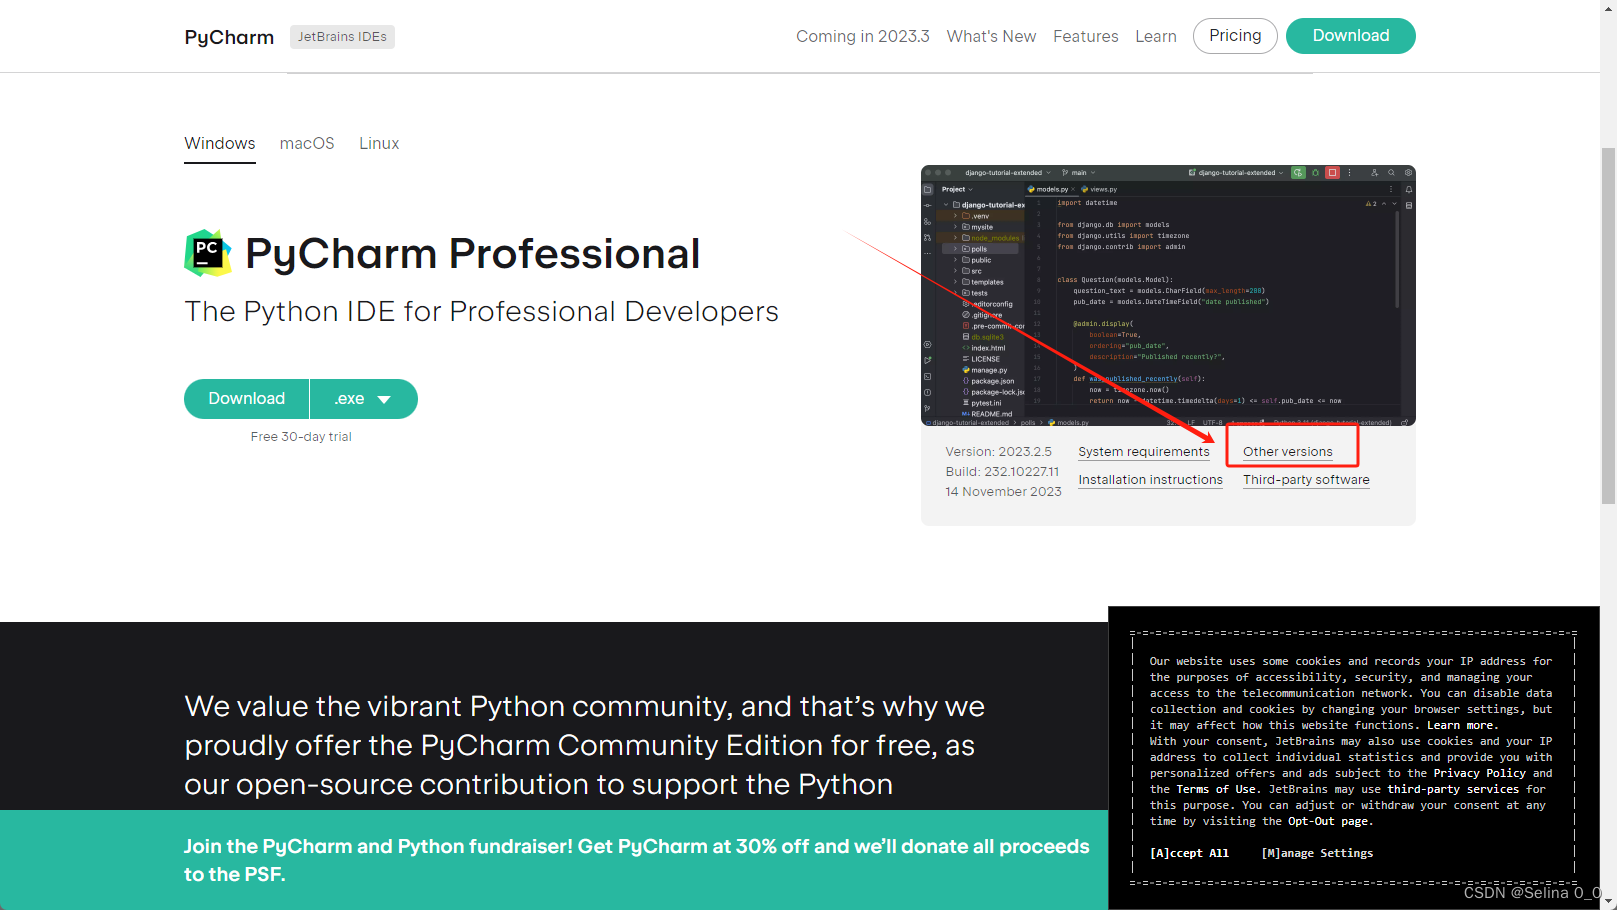Select the Commit icon in the left sidebar
Image resolution: width=1617 pixels, height=910 pixels.
(928, 205)
